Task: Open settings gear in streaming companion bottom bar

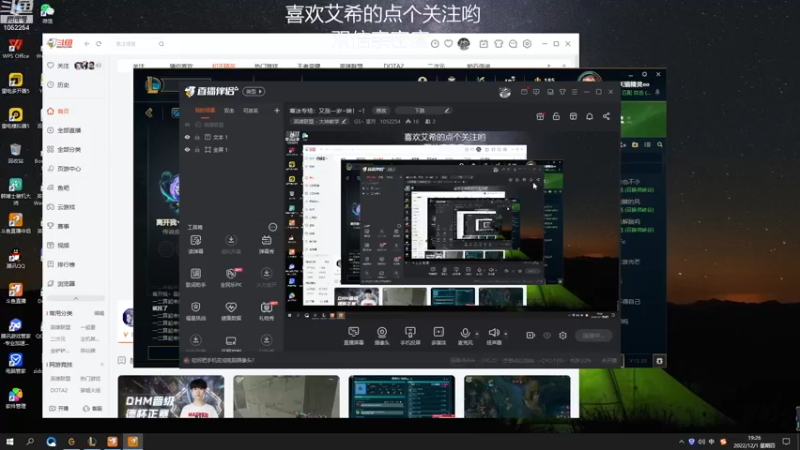Action: (563, 335)
